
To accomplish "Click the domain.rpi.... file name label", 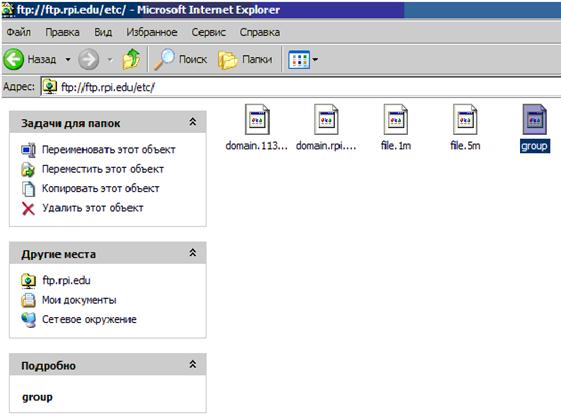I will pyautogui.click(x=326, y=146).
